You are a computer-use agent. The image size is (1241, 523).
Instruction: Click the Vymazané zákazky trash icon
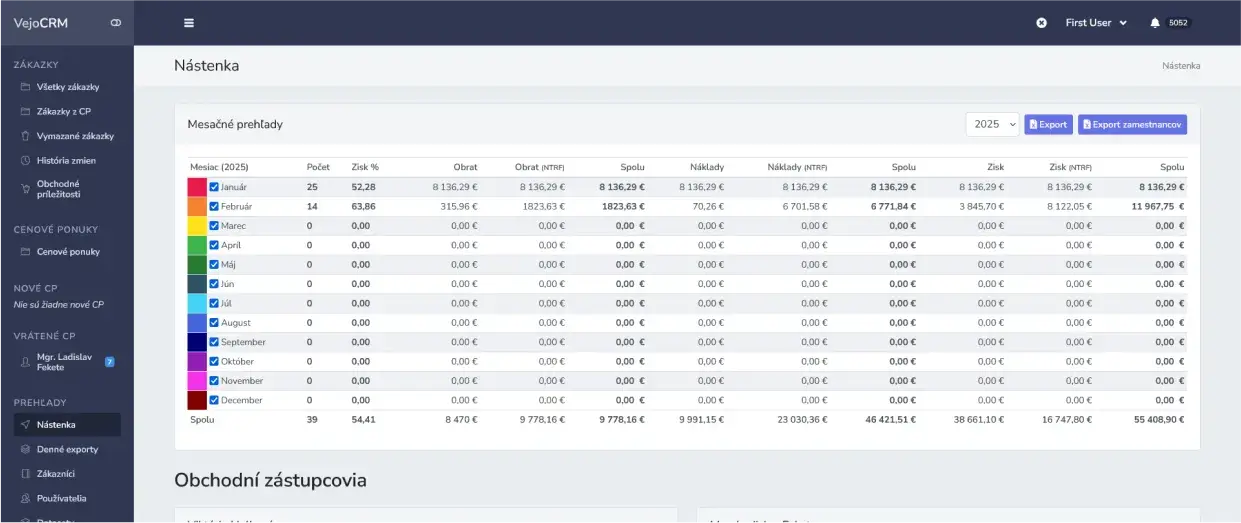[x=26, y=136]
